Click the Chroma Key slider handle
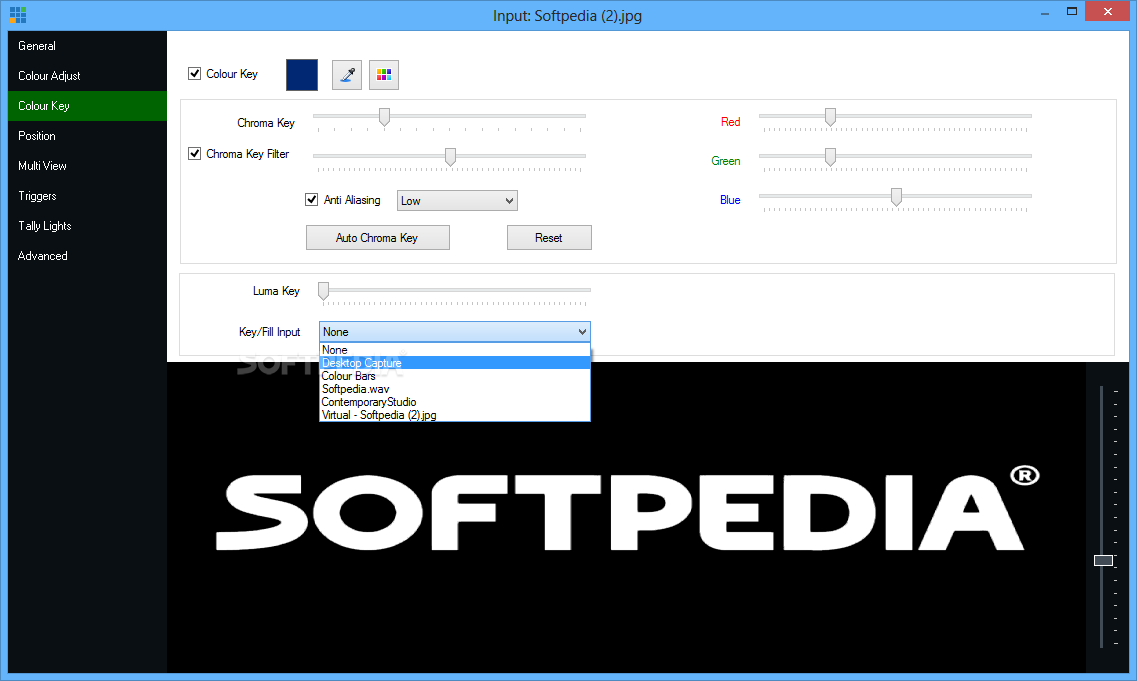 tap(384, 117)
